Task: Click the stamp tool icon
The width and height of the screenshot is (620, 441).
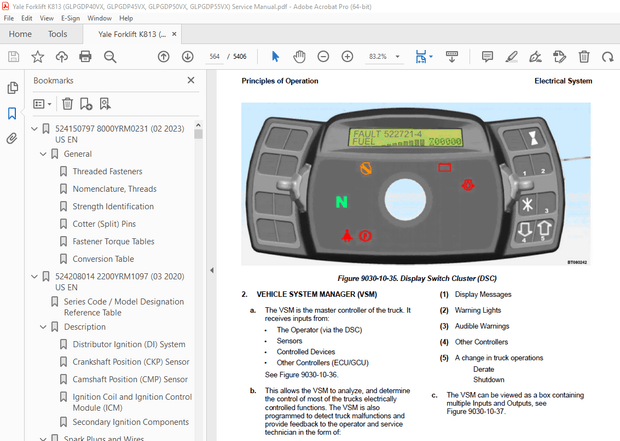Action: coord(560,57)
